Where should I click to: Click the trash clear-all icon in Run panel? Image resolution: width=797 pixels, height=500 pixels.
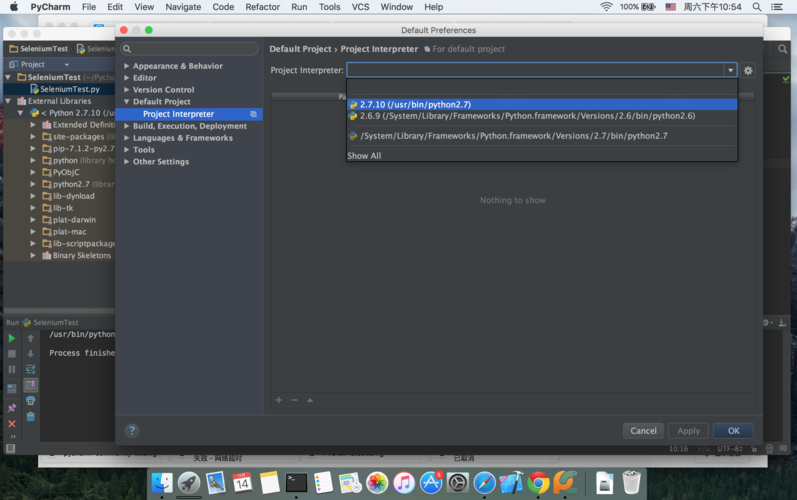[30, 417]
